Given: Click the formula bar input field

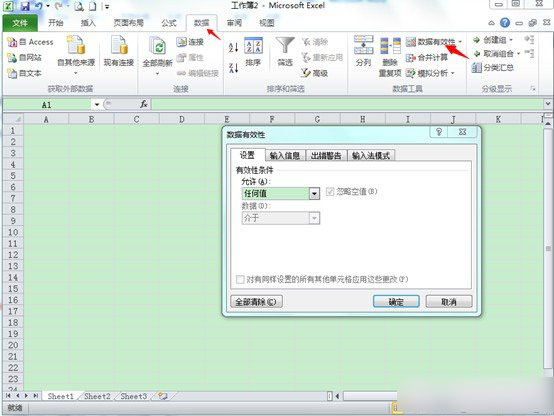Looking at the screenshot, I should pyautogui.click(x=348, y=104).
